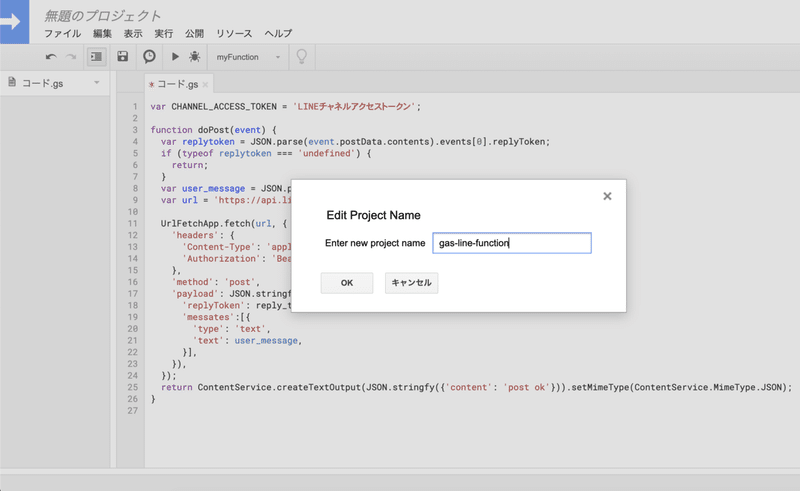800x491 pixels.
Task: Toggle the indent formatting toolbar button
Action: point(96,57)
